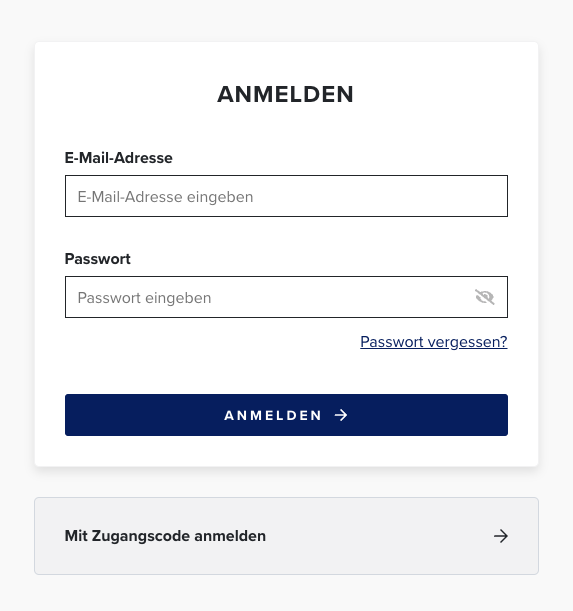Image resolution: width=573 pixels, height=611 pixels.
Task: Click the Mit Zugangscode anmelden bold text
Action: (165, 536)
